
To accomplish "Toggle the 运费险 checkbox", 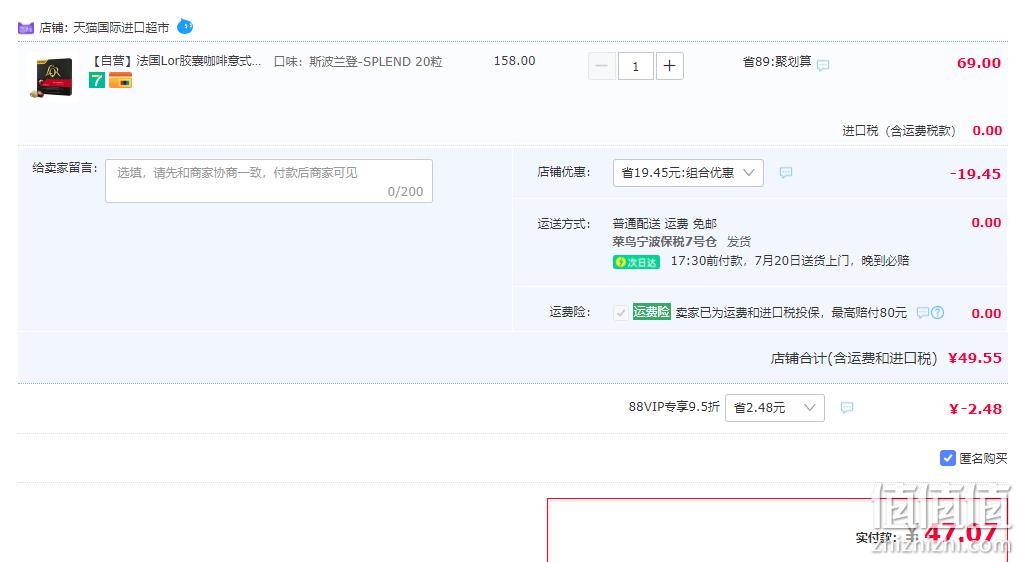I will click(621, 313).
